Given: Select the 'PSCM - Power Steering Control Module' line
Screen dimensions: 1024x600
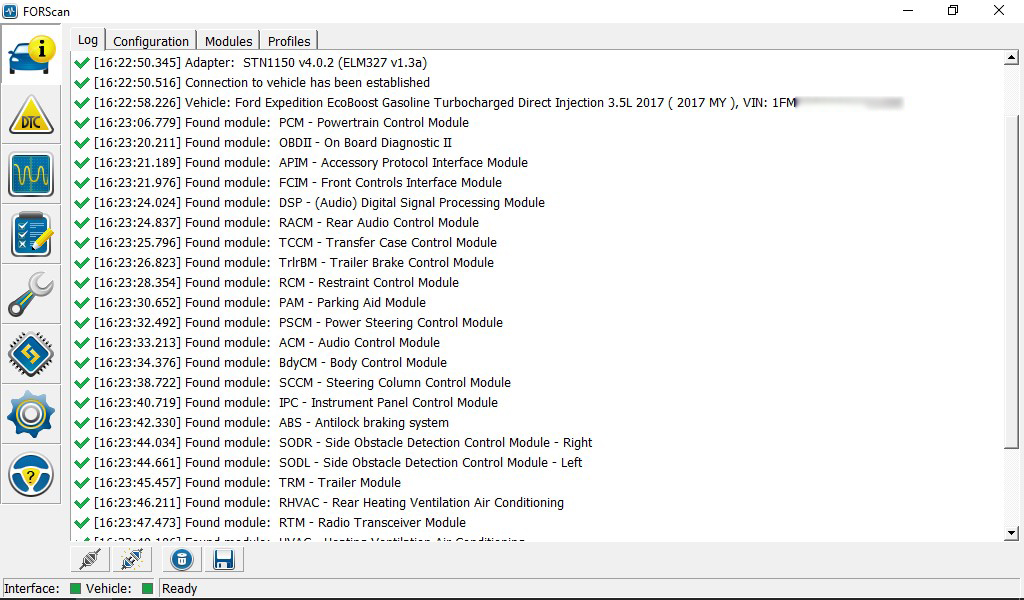Looking at the screenshot, I should point(289,323).
